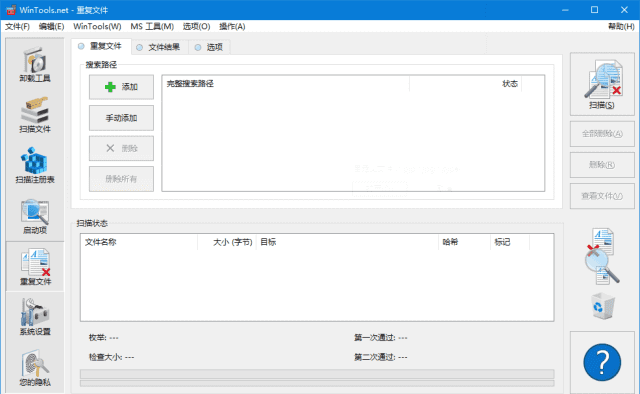Open the 扫描注册表 registry scanner
640x394 pixels.
[35, 166]
